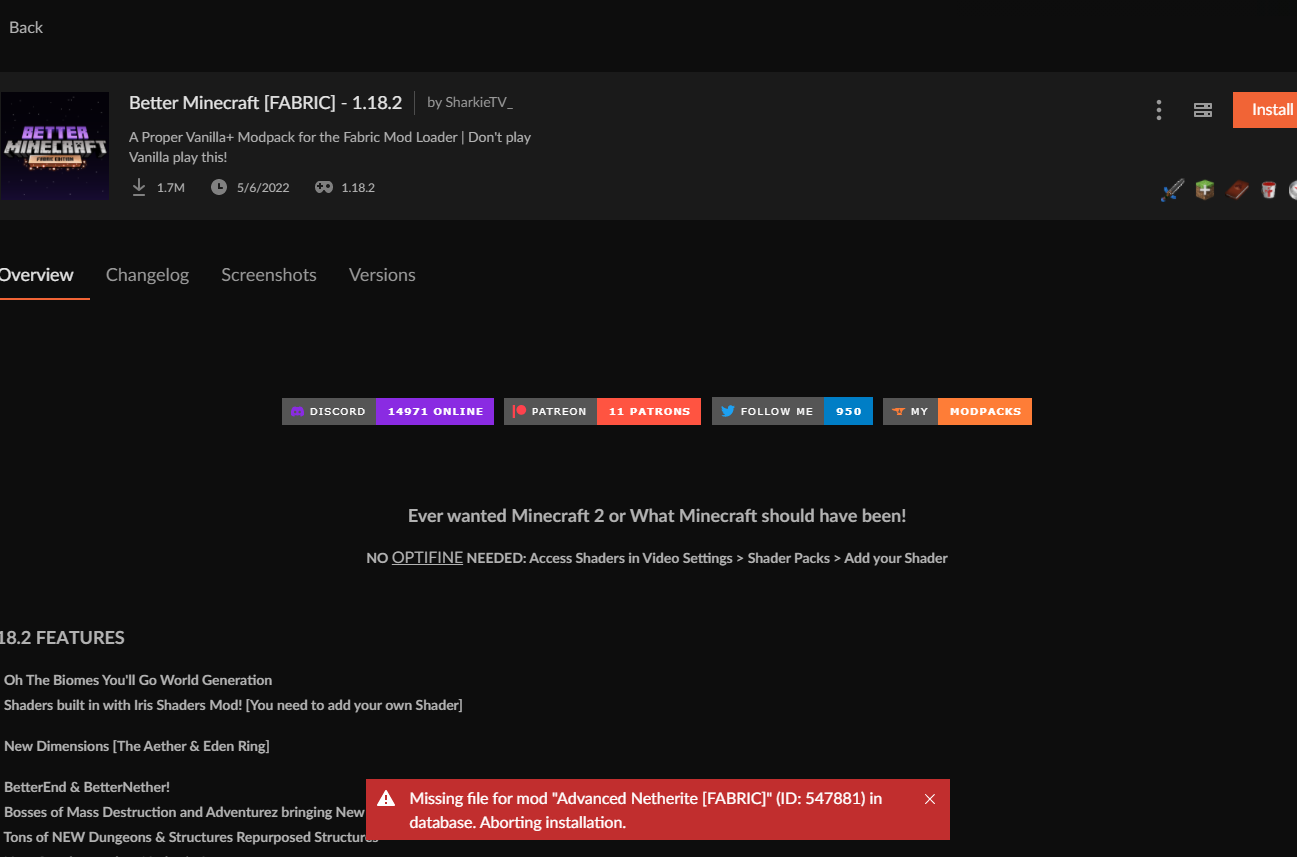
Task: Click the clock icon next to 5/6/2022
Action: pyautogui.click(x=218, y=186)
